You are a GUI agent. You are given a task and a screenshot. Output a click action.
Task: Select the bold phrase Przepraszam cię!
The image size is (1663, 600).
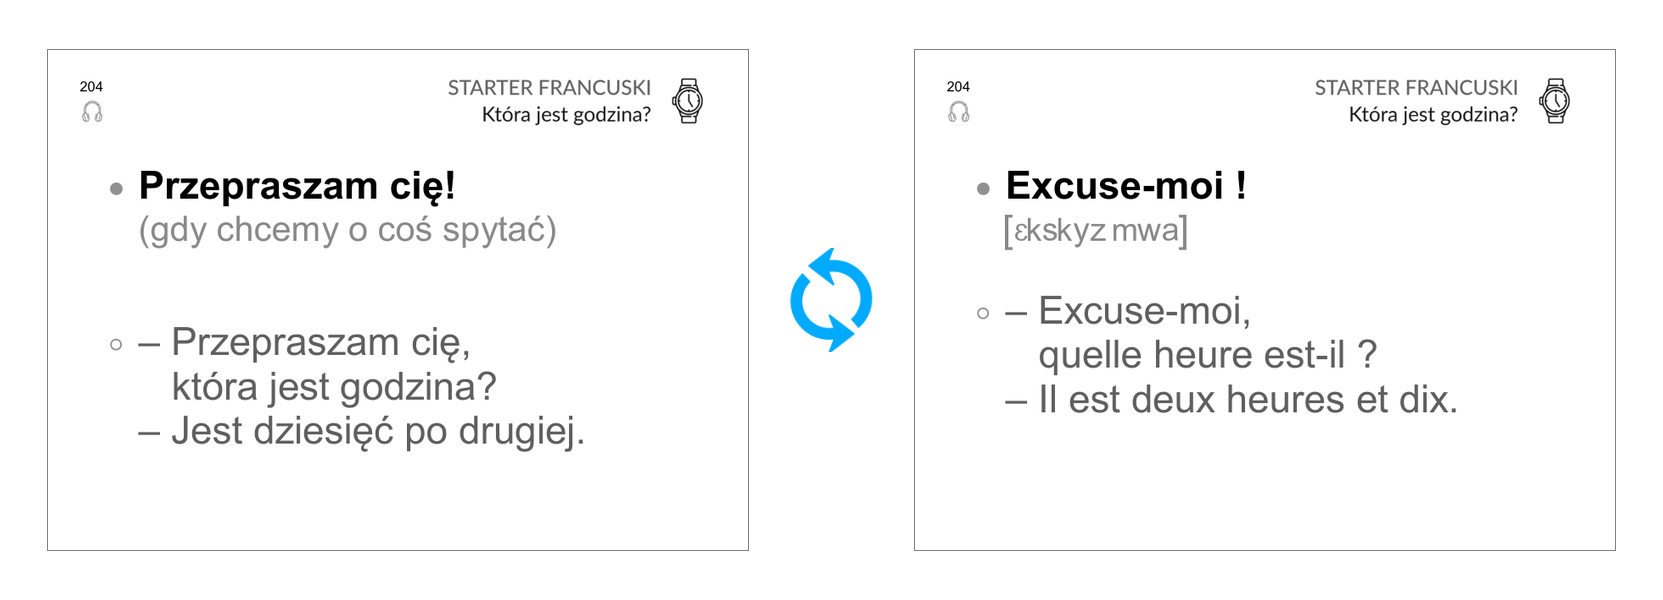click(297, 186)
